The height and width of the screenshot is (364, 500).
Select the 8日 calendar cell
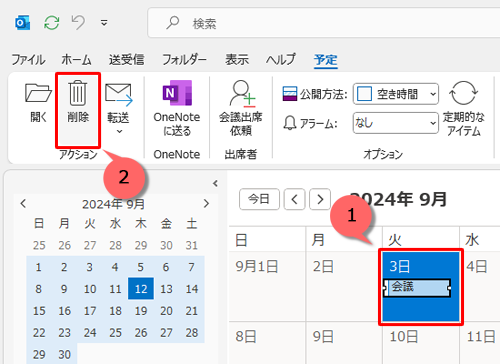[x=267, y=343]
